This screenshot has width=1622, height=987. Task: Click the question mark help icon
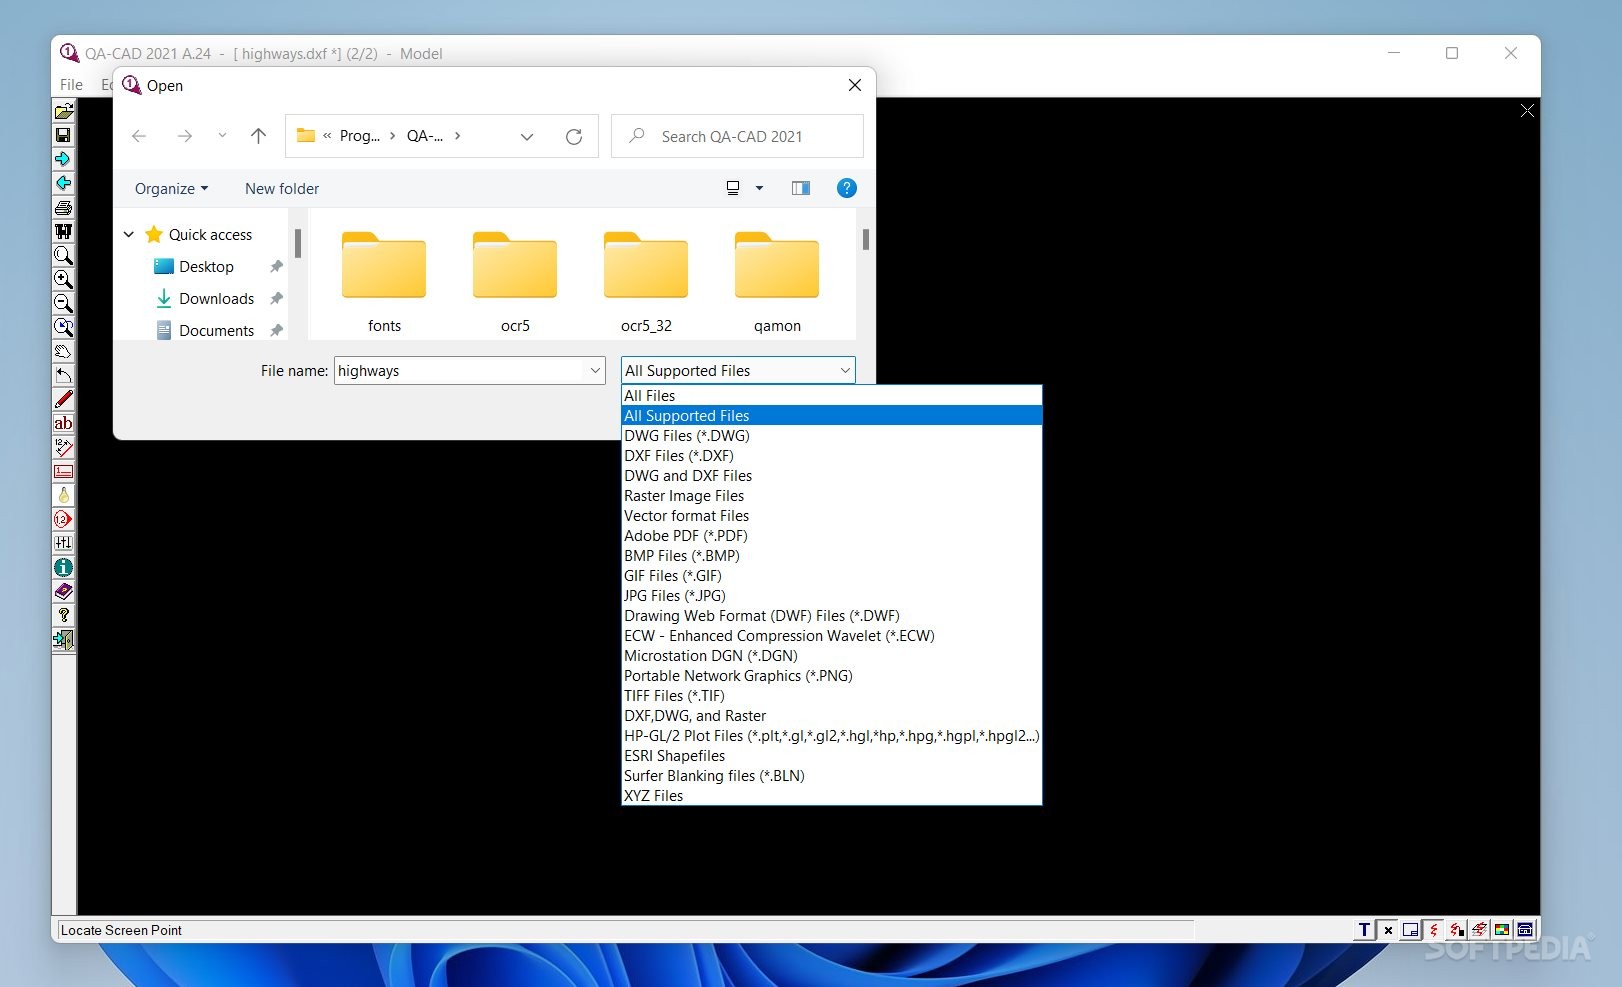pos(63,615)
